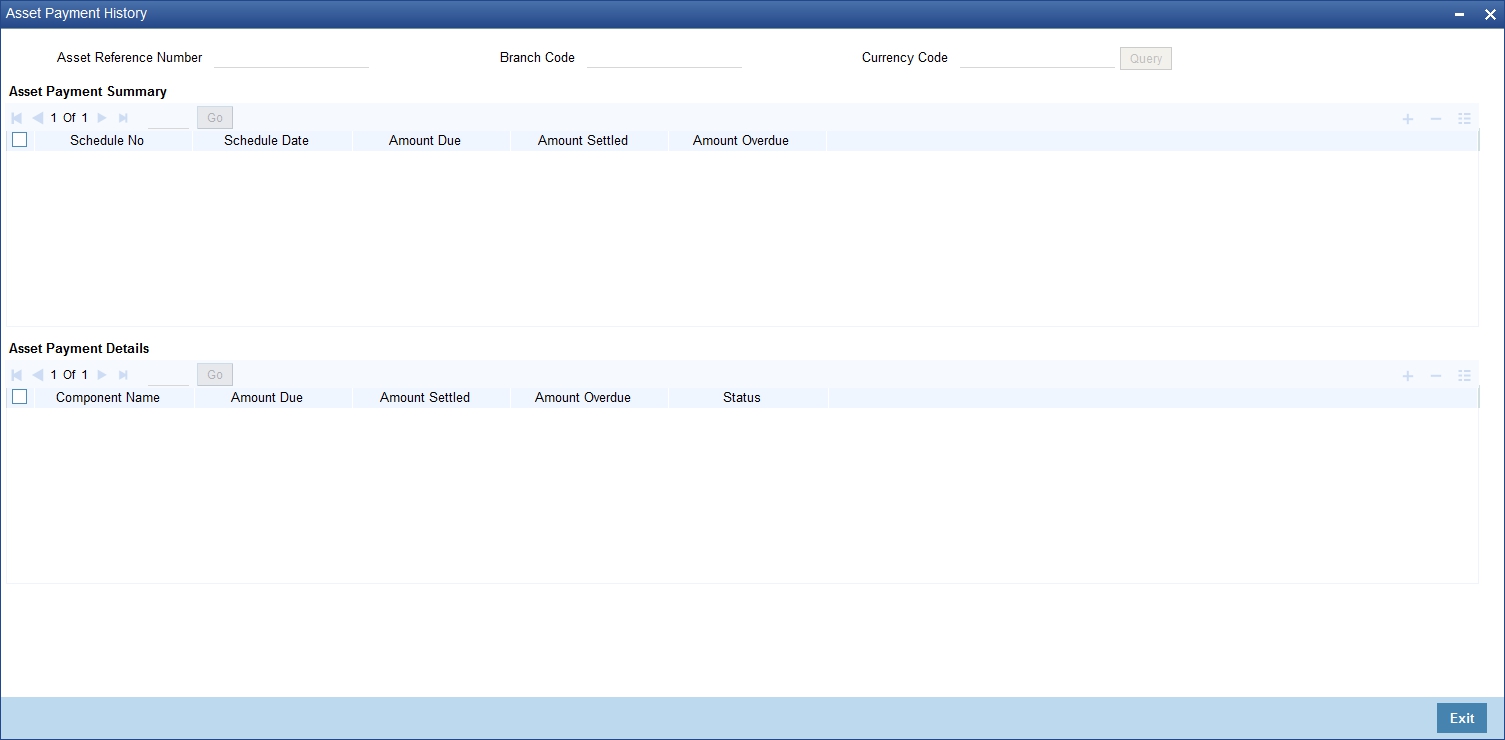Close the Asset Payment History window
The height and width of the screenshot is (740, 1505).
point(1489,14)
